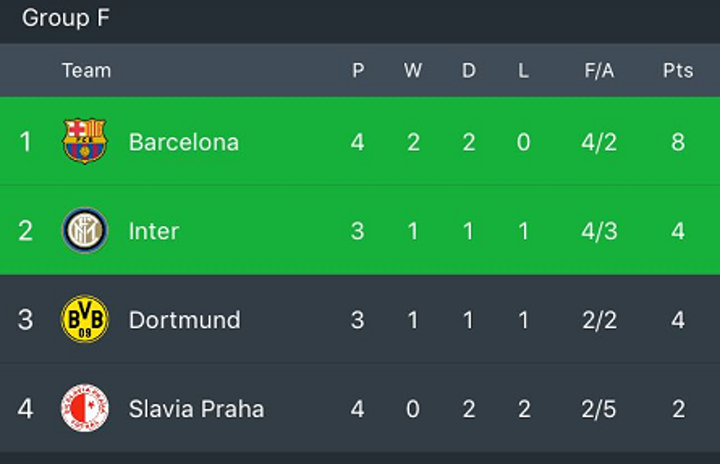Open the Inter team name
Screen dimensions: 720x464
coord(154,231)
